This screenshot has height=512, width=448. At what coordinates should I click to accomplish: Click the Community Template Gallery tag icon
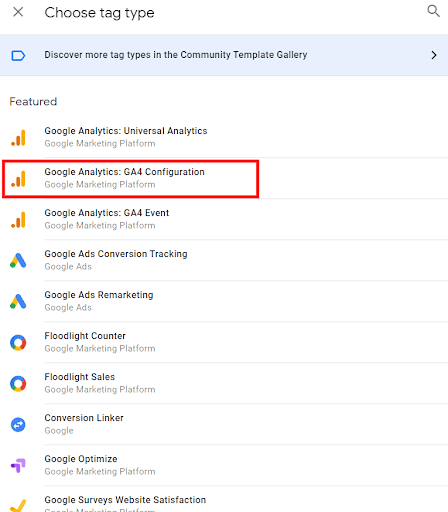coord(18,55)
